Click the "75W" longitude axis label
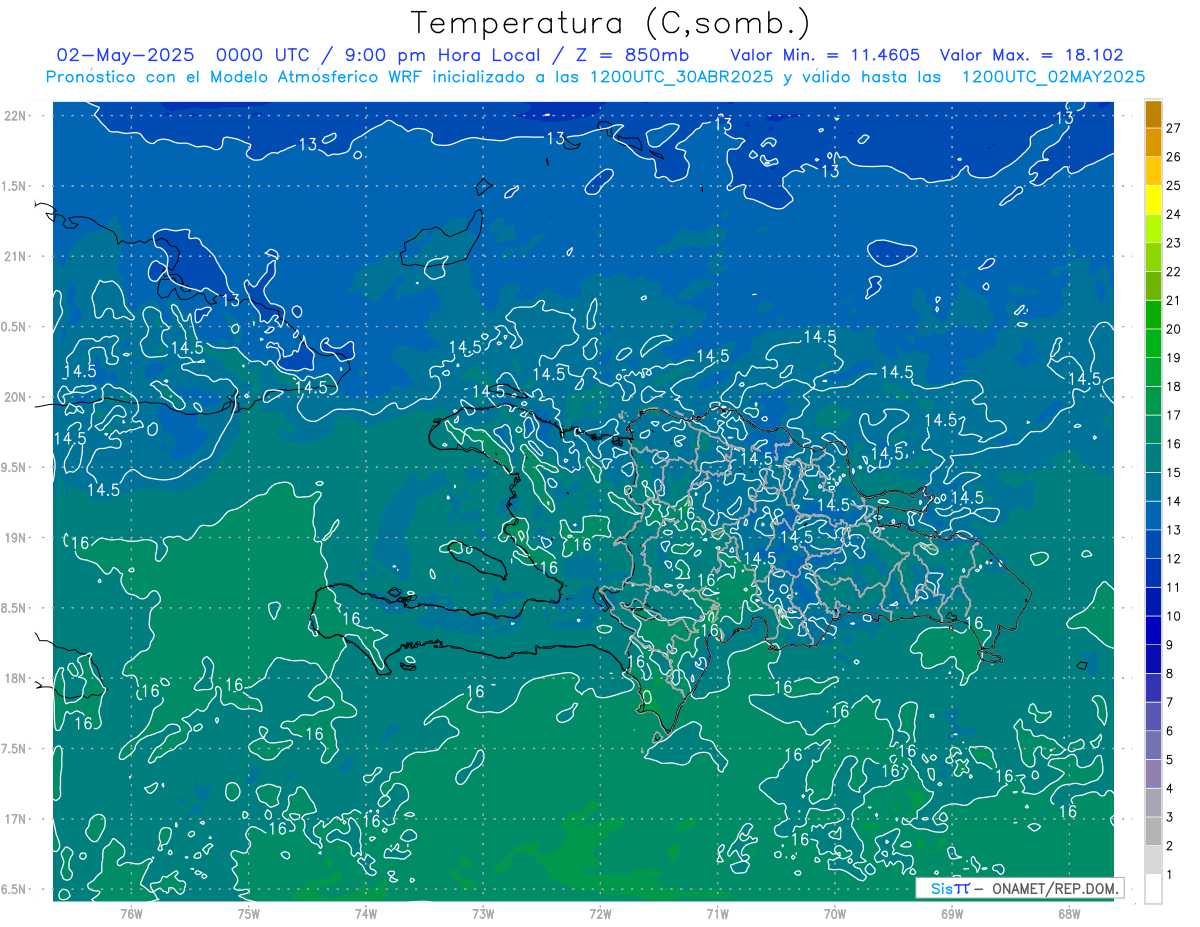This screenshot has height=927, width=1200. coord(249,913)
